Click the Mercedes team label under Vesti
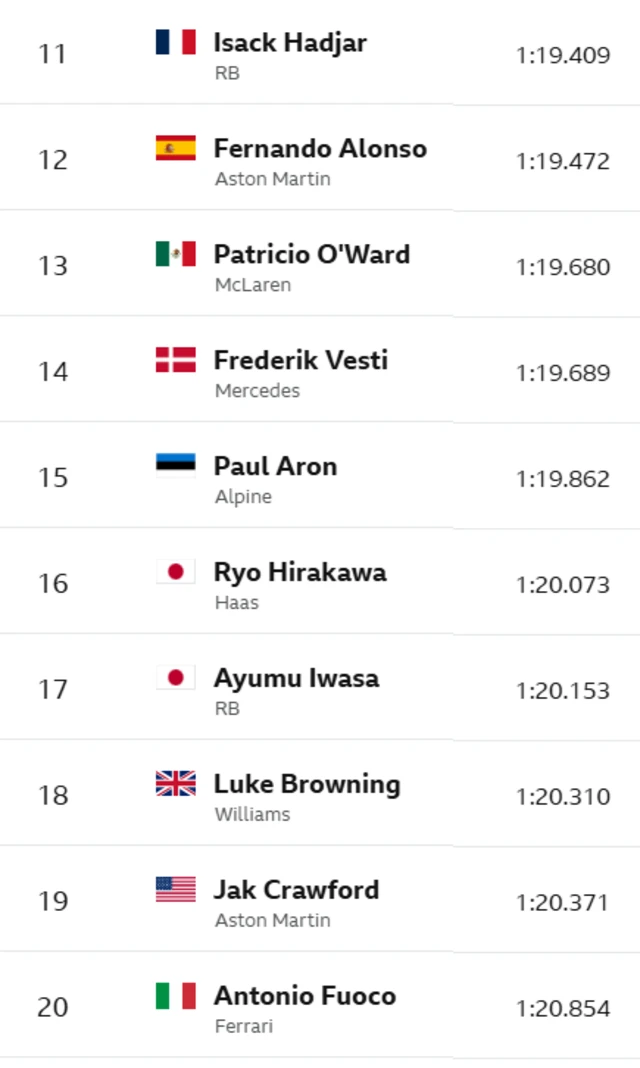Screen dimensions: 640x1068 [257, 390]
